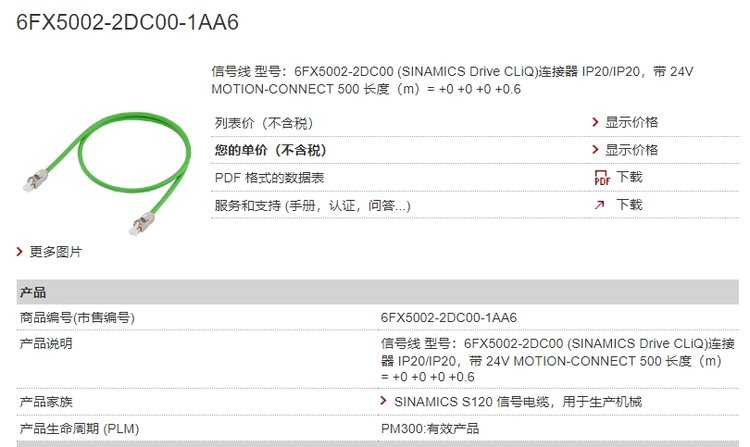Show price for 列表价（不含税）

click(631, 122)
